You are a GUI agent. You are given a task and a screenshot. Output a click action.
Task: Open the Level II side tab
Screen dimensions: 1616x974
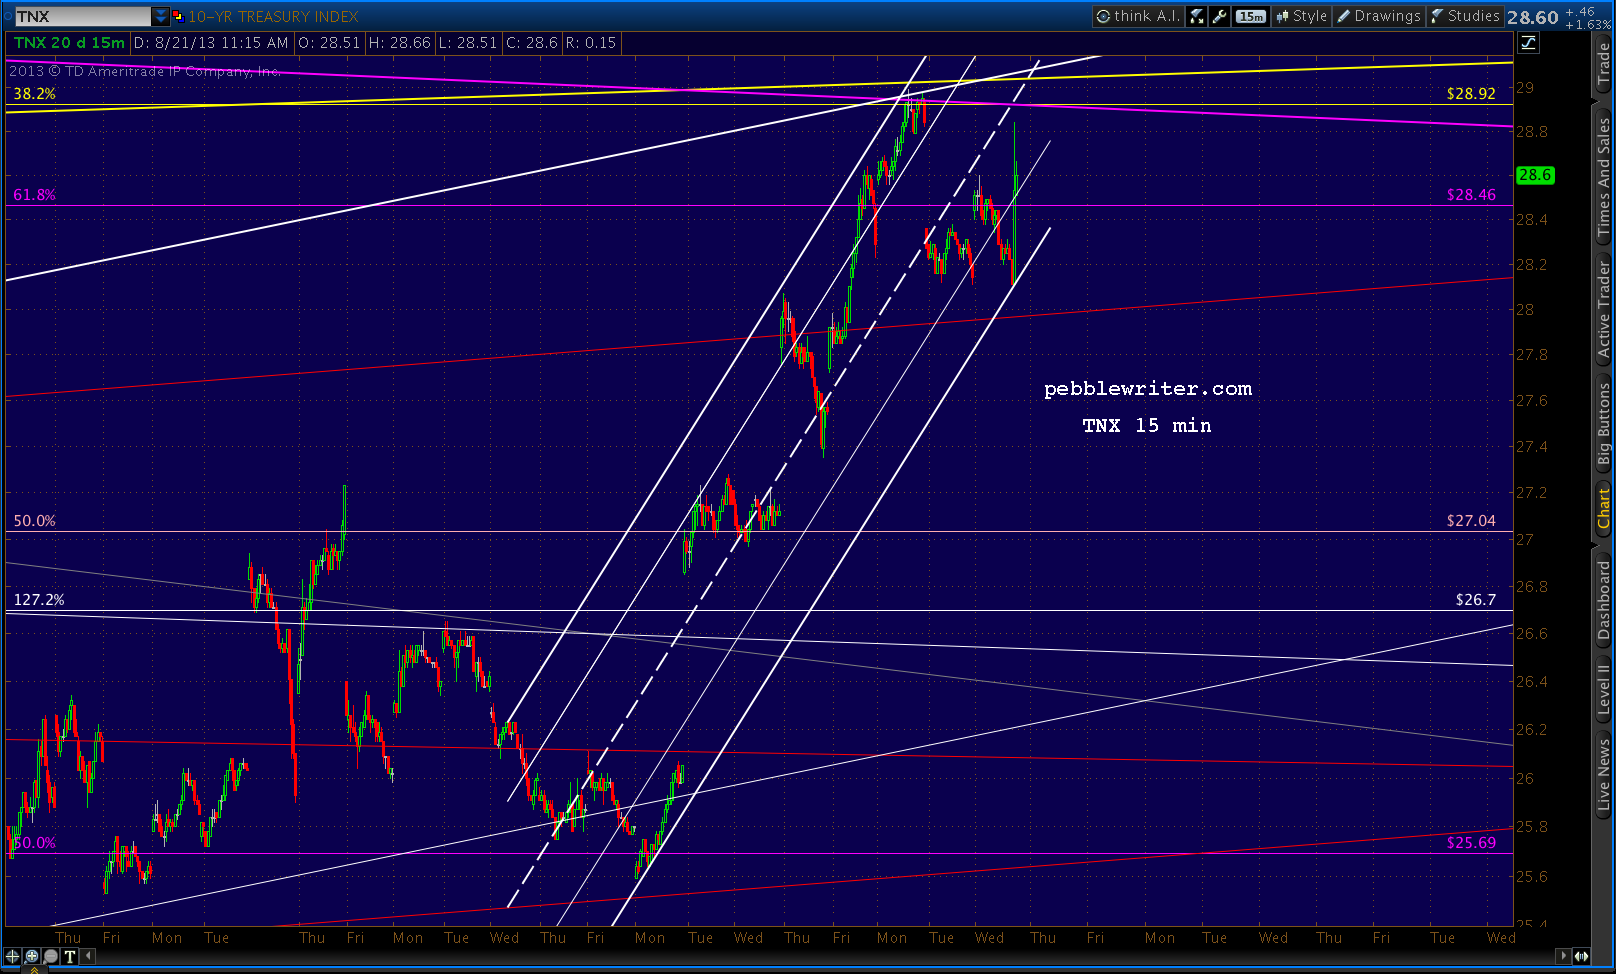1603,688
